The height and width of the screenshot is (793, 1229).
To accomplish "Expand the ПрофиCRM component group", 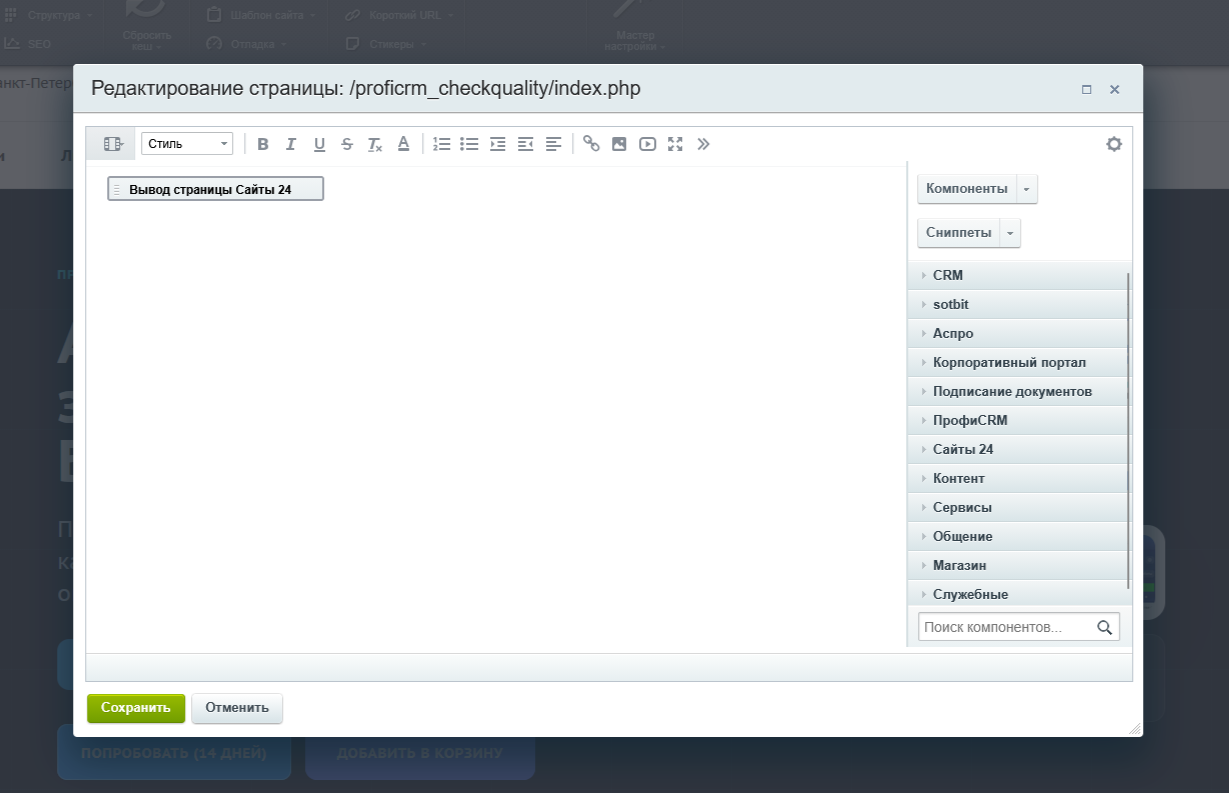I will tap(1017, 420).
